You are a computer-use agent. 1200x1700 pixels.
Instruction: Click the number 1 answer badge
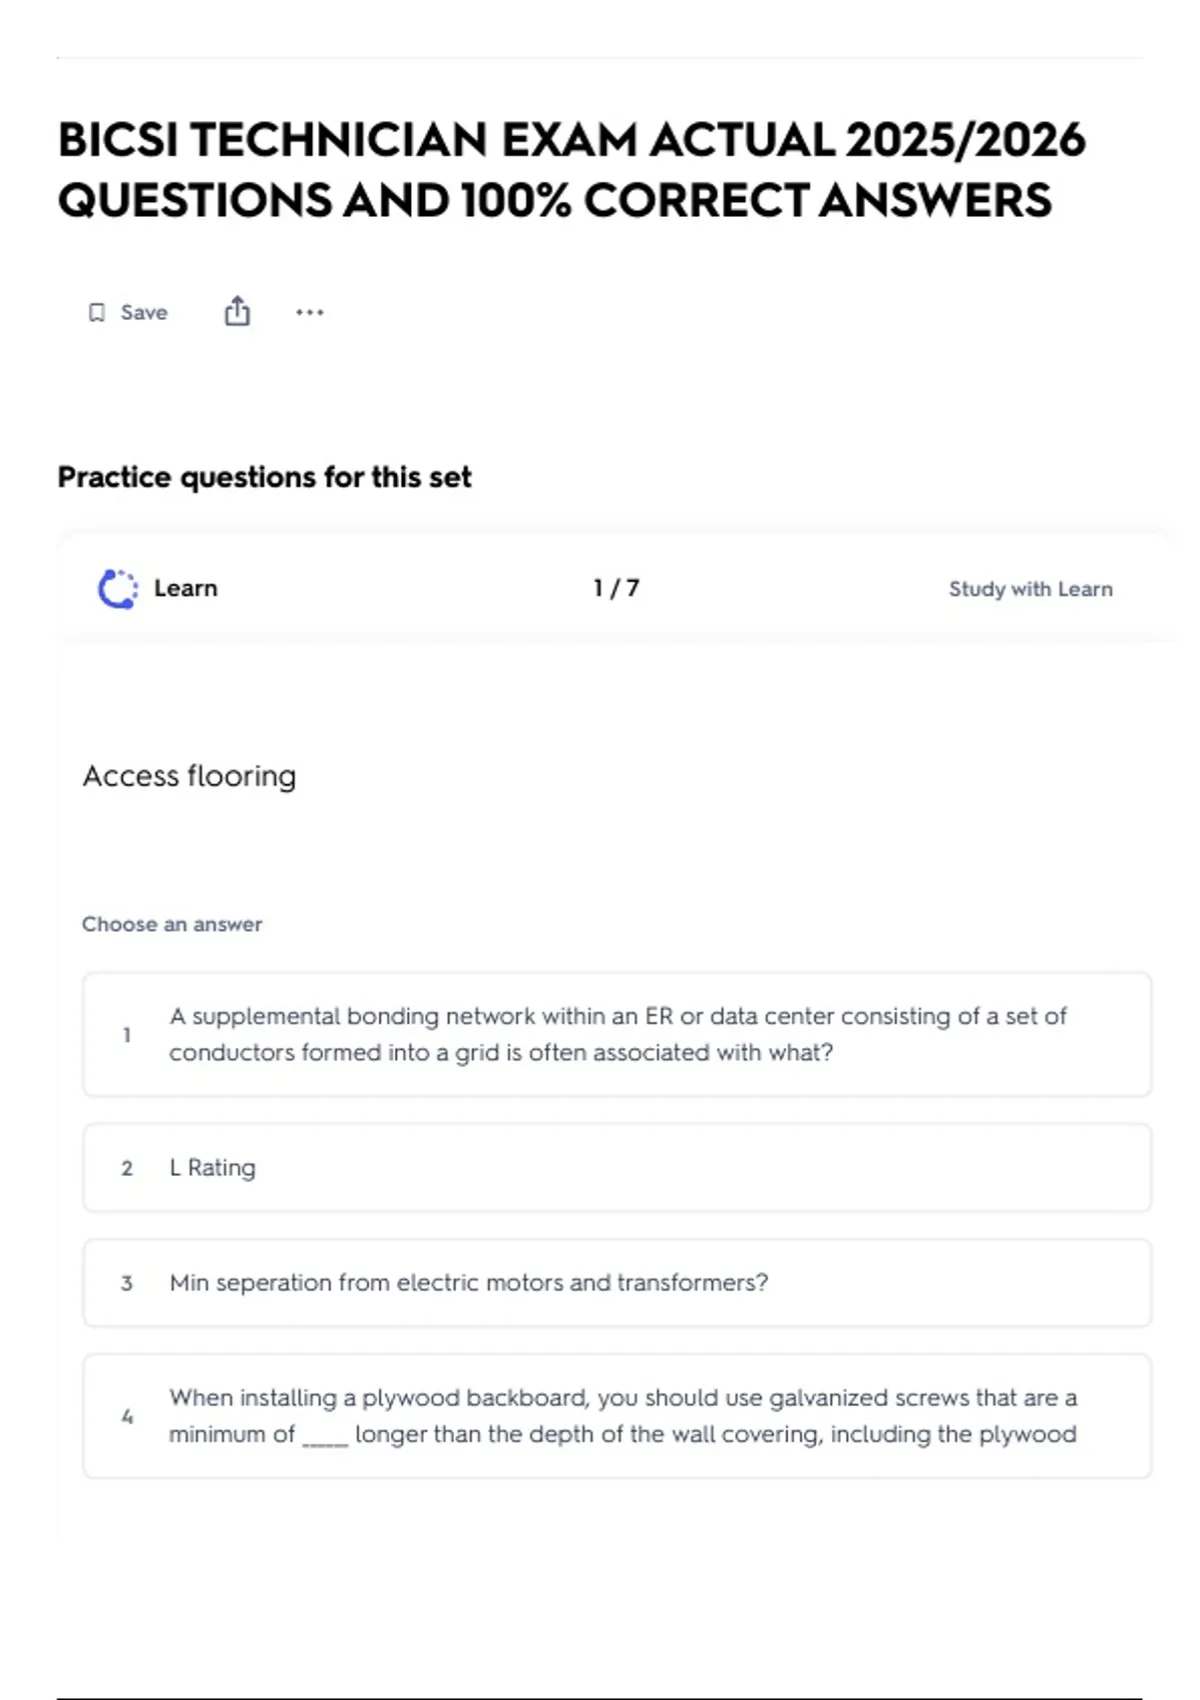pyautogui.click(x=127, y=1035)
